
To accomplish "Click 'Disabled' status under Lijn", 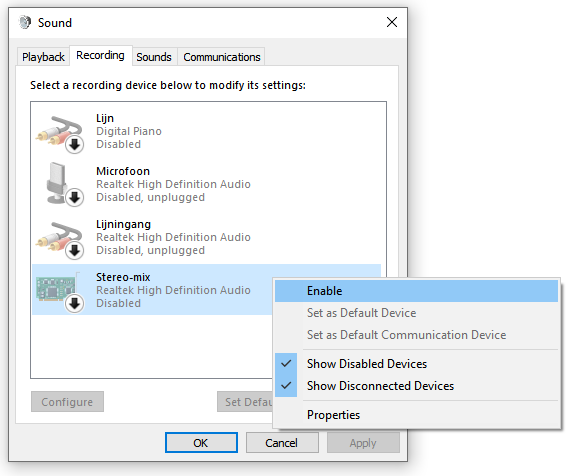I will click(118, 144).
